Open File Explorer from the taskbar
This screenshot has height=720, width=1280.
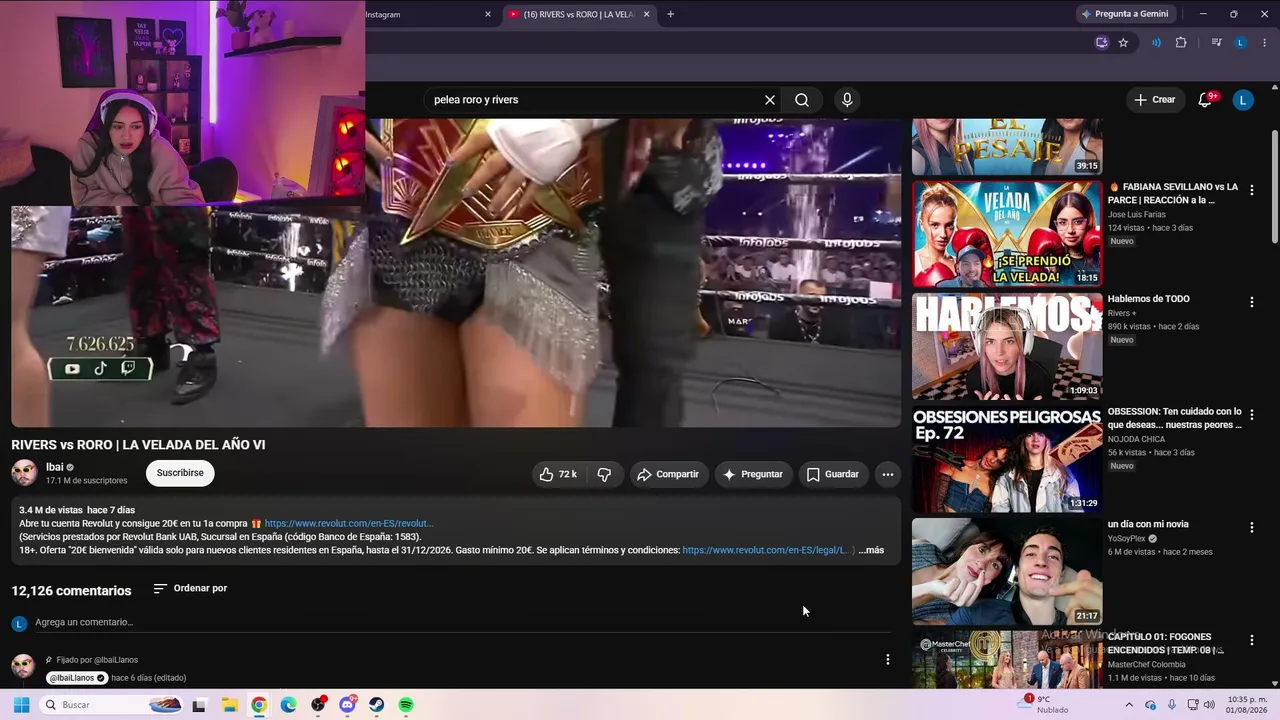pos(229,705)
